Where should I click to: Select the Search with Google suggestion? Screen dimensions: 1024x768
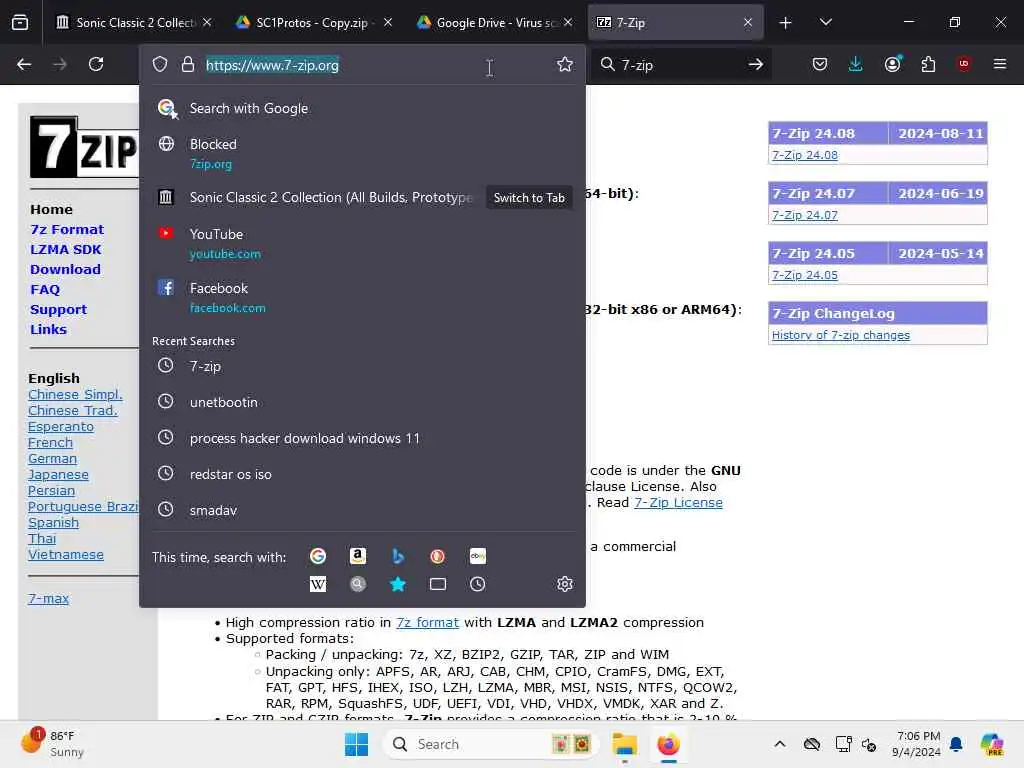point(362,108)
